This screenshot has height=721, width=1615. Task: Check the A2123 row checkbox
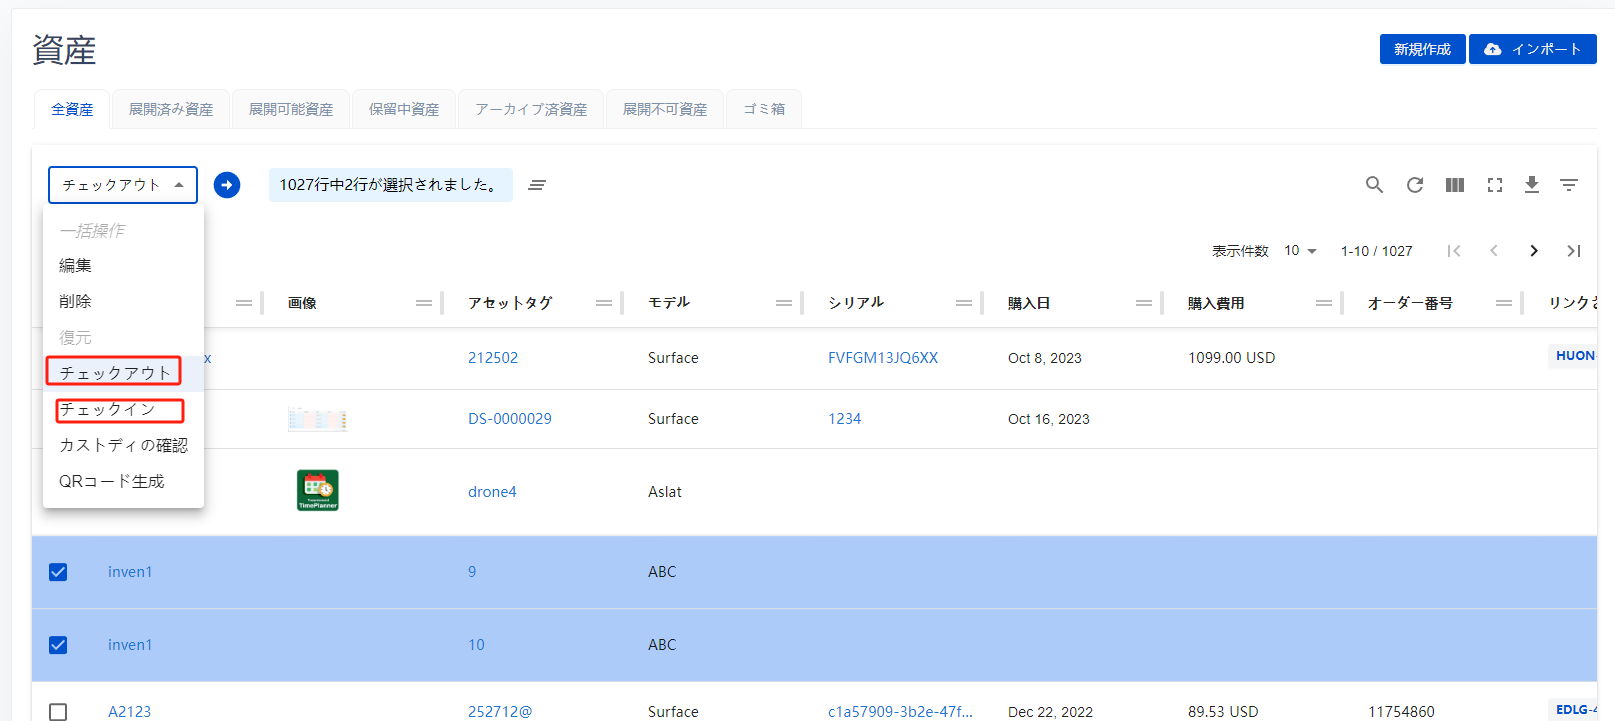pyautogui.click(x=58, y=711)
